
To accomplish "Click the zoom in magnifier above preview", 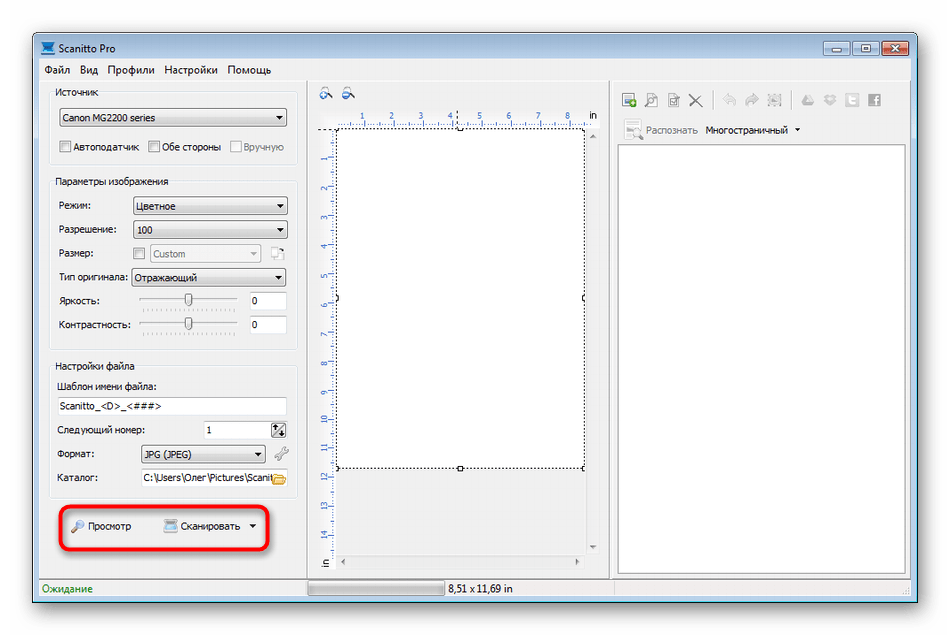I will [326, 94].
